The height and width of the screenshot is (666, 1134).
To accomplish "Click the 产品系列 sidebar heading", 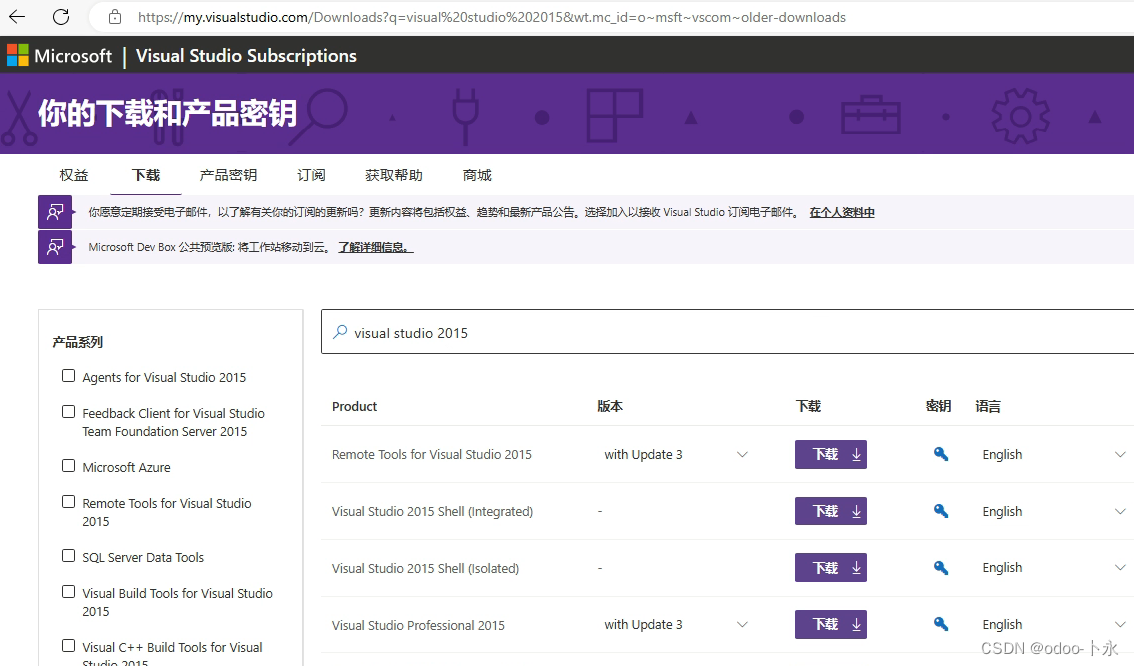I will tap(77, 342).
